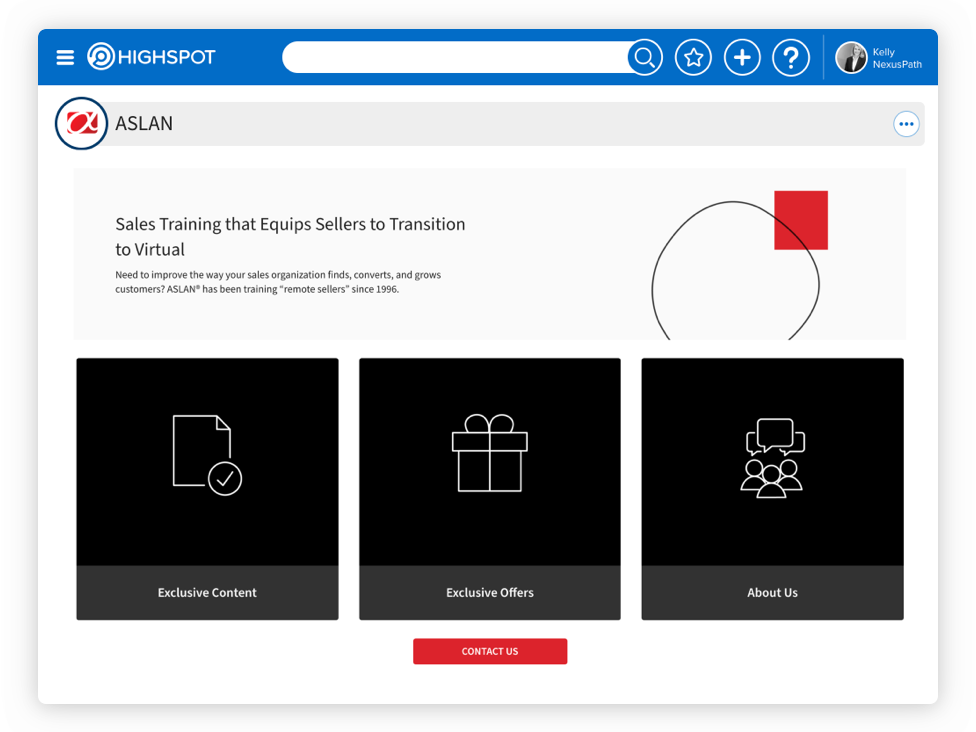This screenshot has width=976, height=732.
Task: Click the magnifying glass search icon
Action: click(x=645, y=58)
